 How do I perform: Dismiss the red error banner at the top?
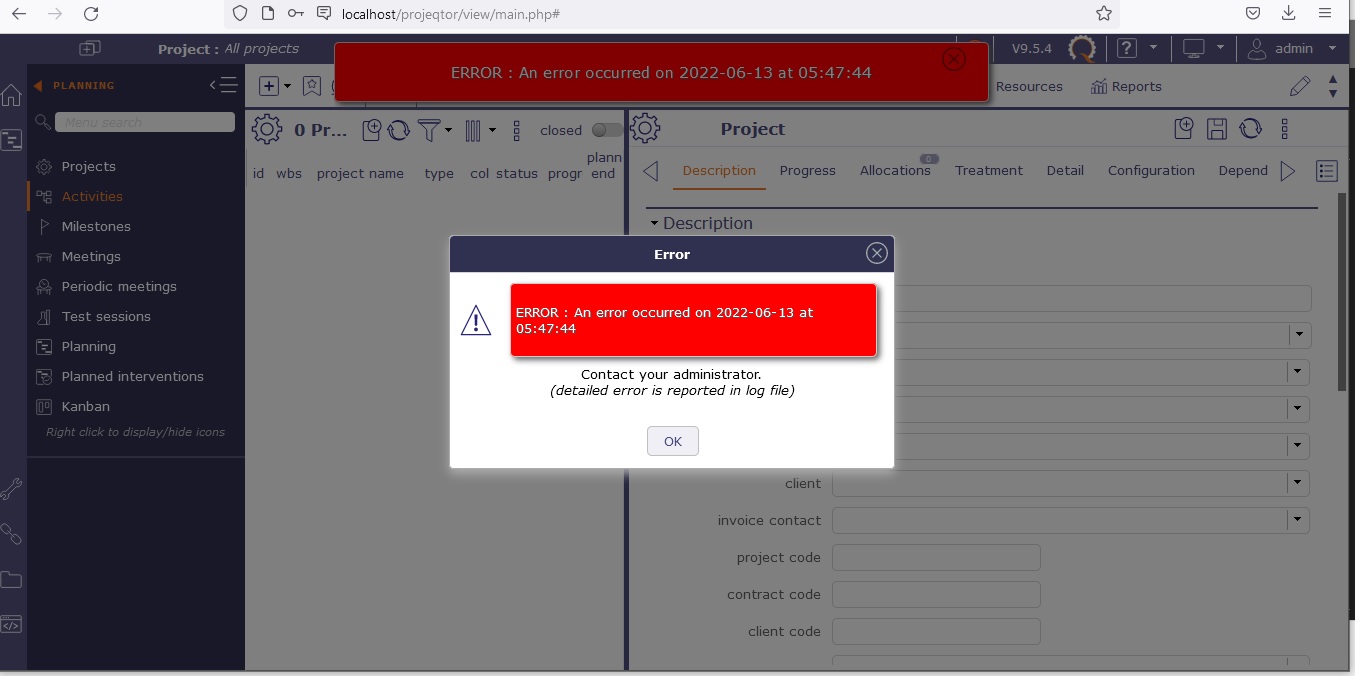(953, 59)
